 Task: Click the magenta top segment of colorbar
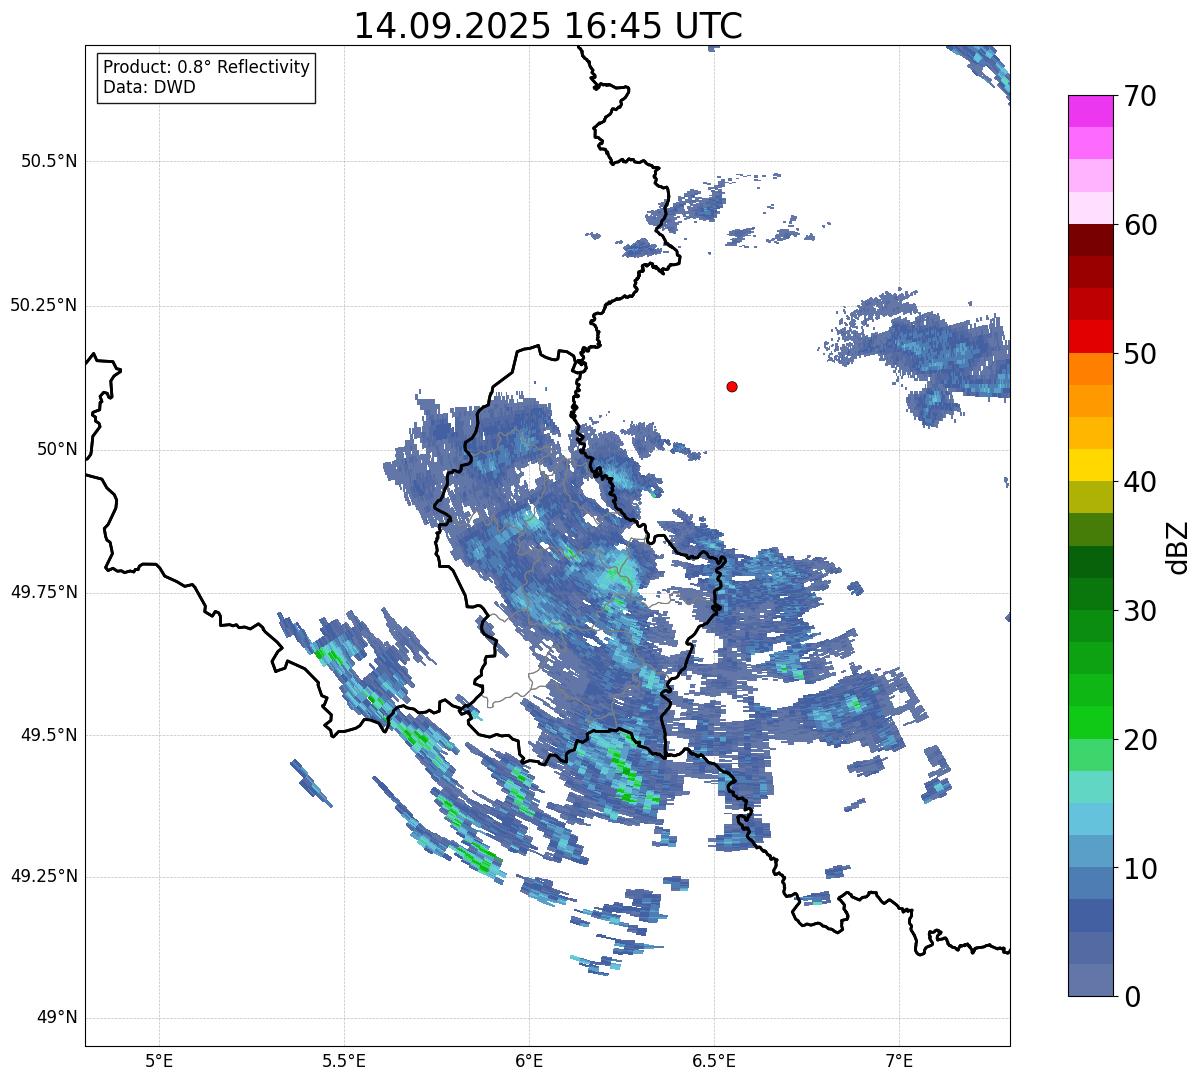point(1090,111)
